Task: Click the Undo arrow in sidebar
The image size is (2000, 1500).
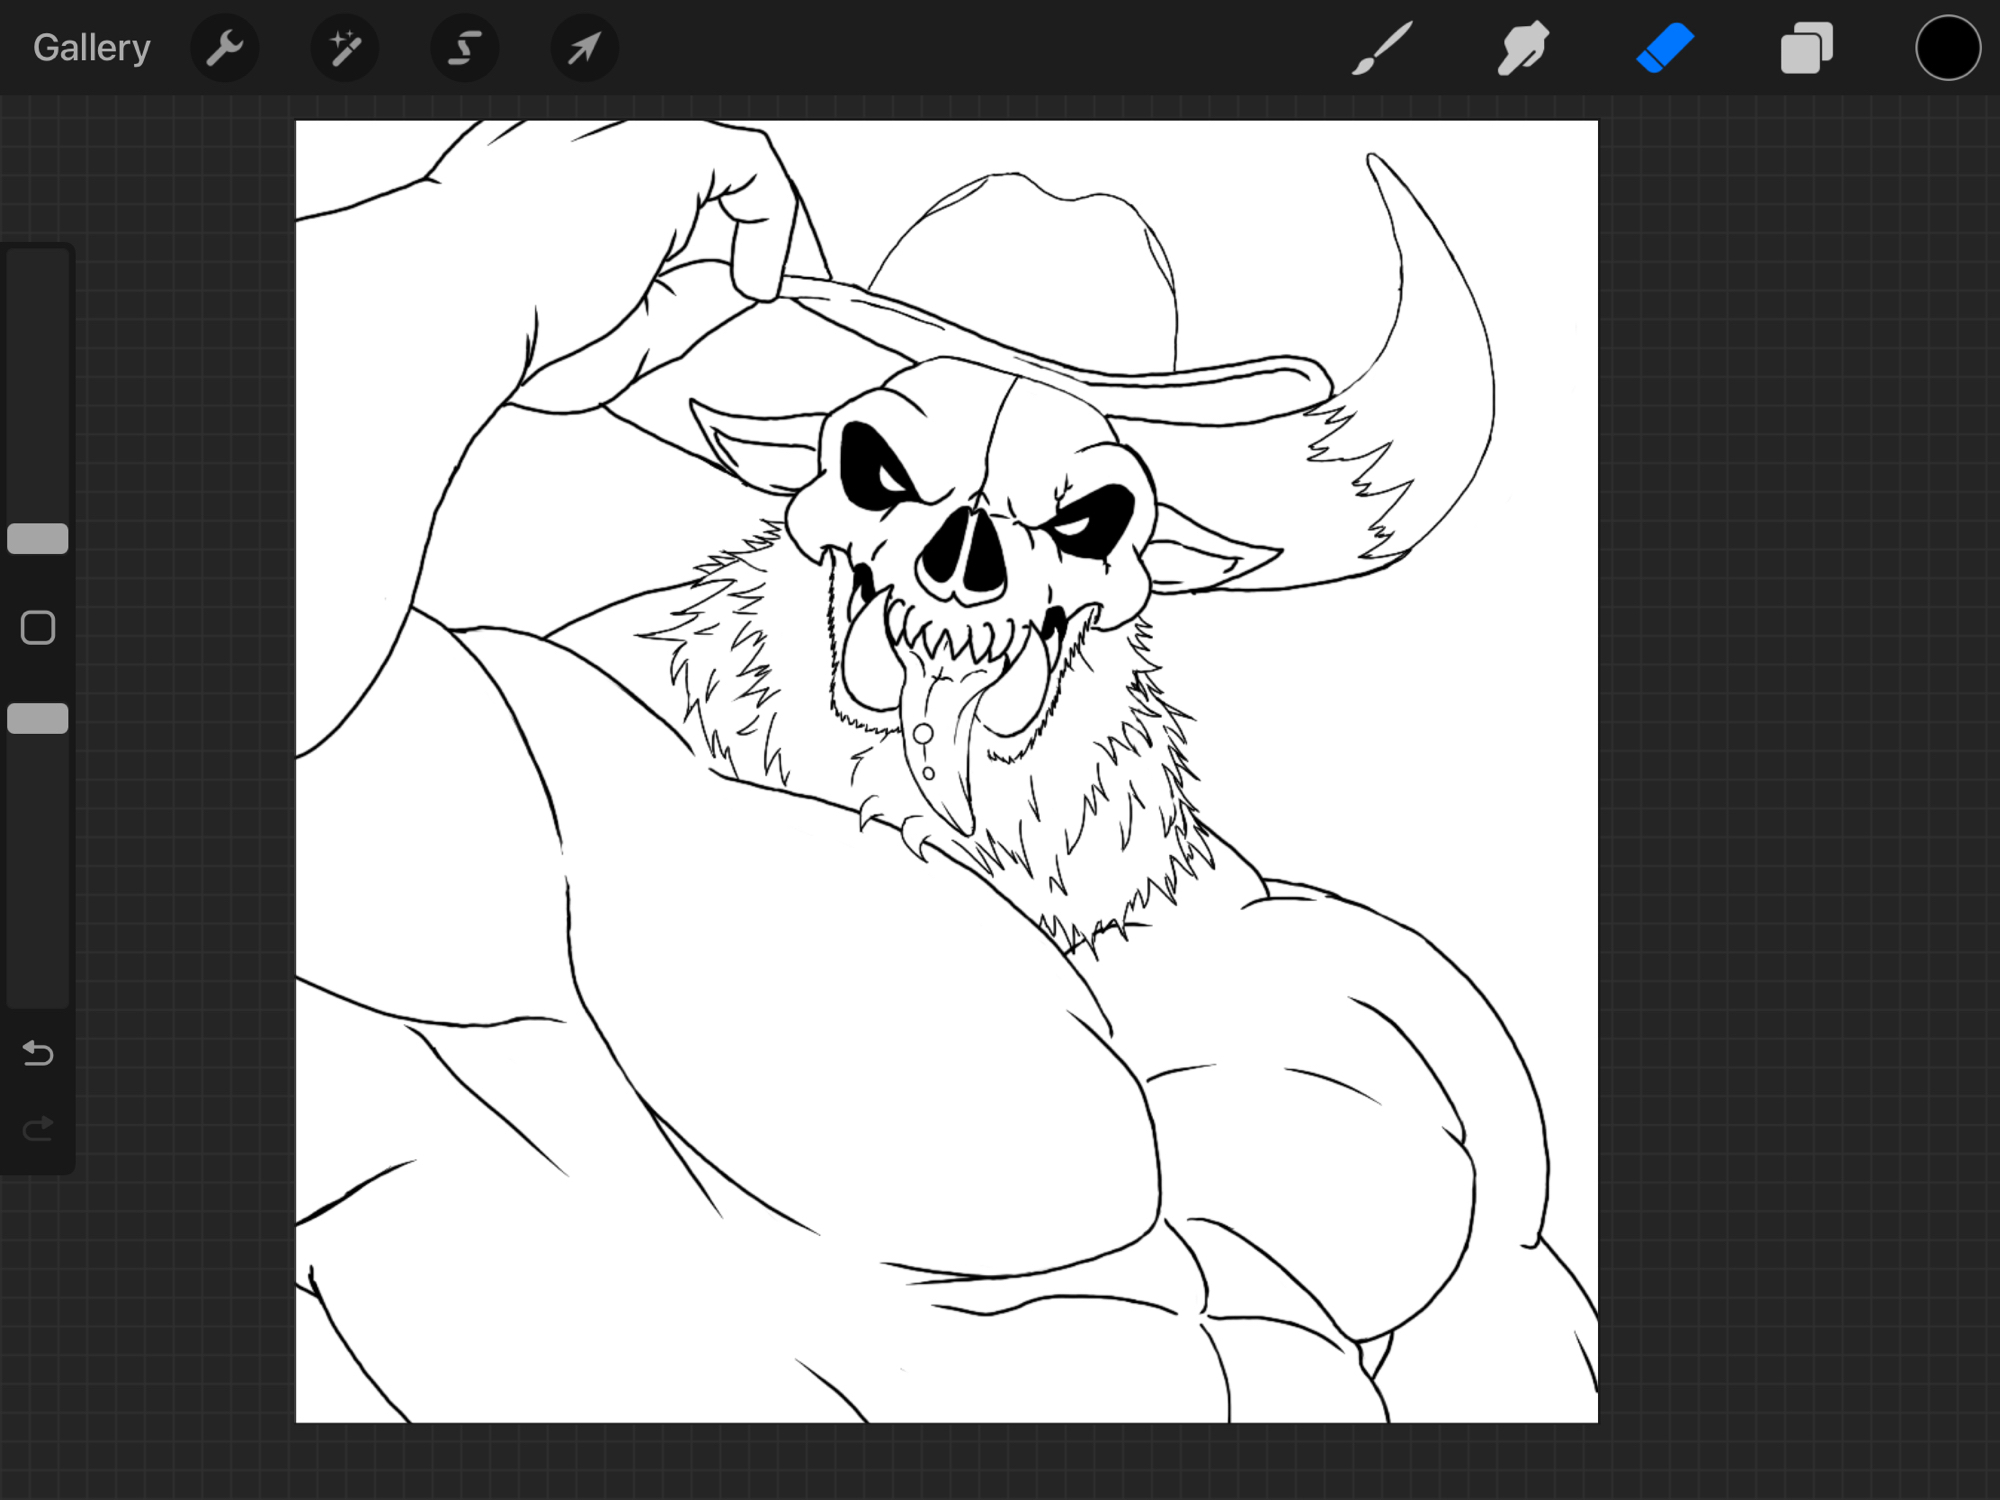Action: pos(38,1053)
